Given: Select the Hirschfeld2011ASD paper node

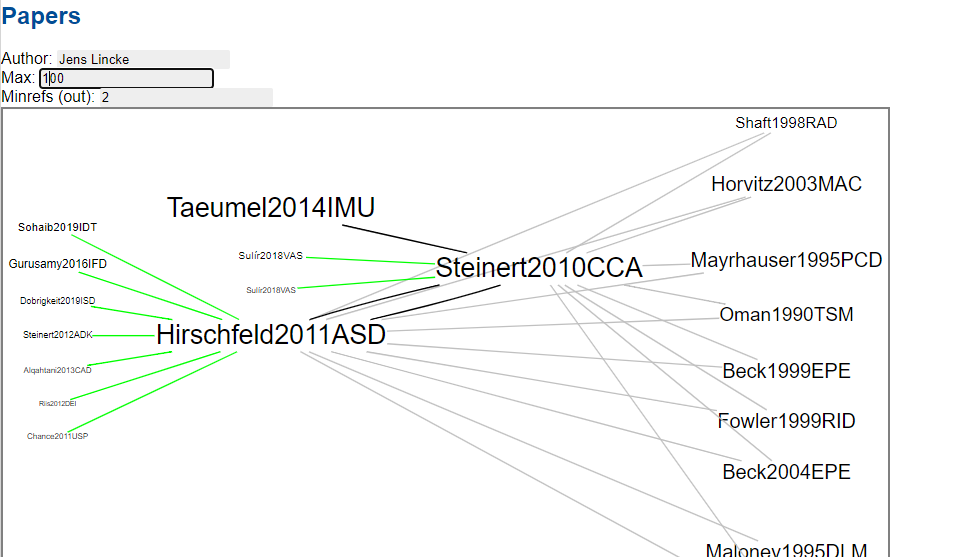Looking at the screenshot, I should tap(271, 335).
